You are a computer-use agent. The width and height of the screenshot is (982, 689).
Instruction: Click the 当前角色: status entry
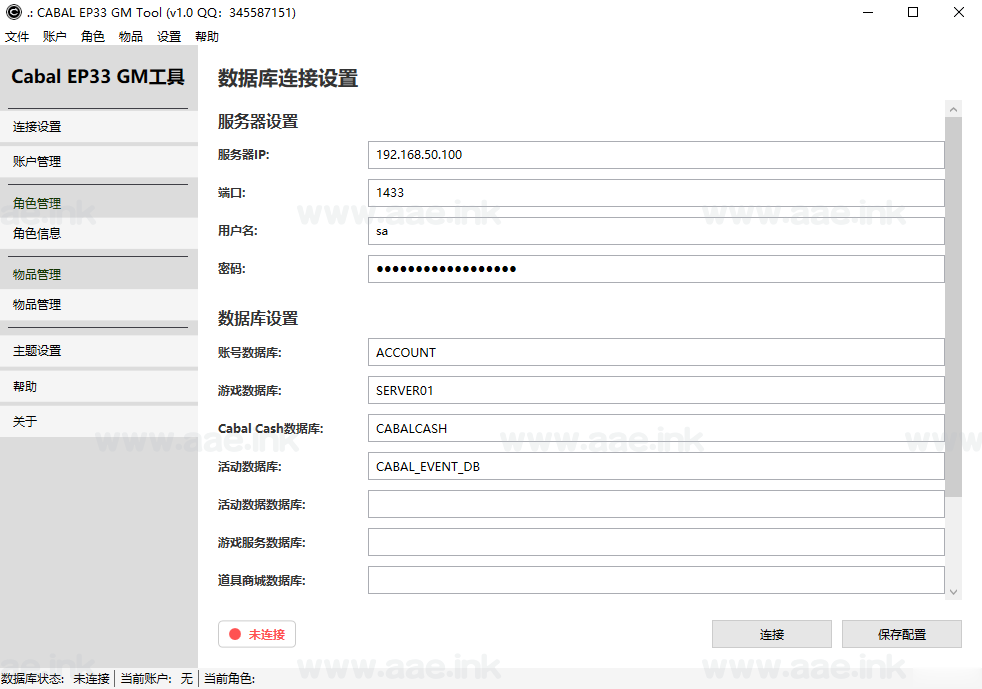[x=229, y=678]
